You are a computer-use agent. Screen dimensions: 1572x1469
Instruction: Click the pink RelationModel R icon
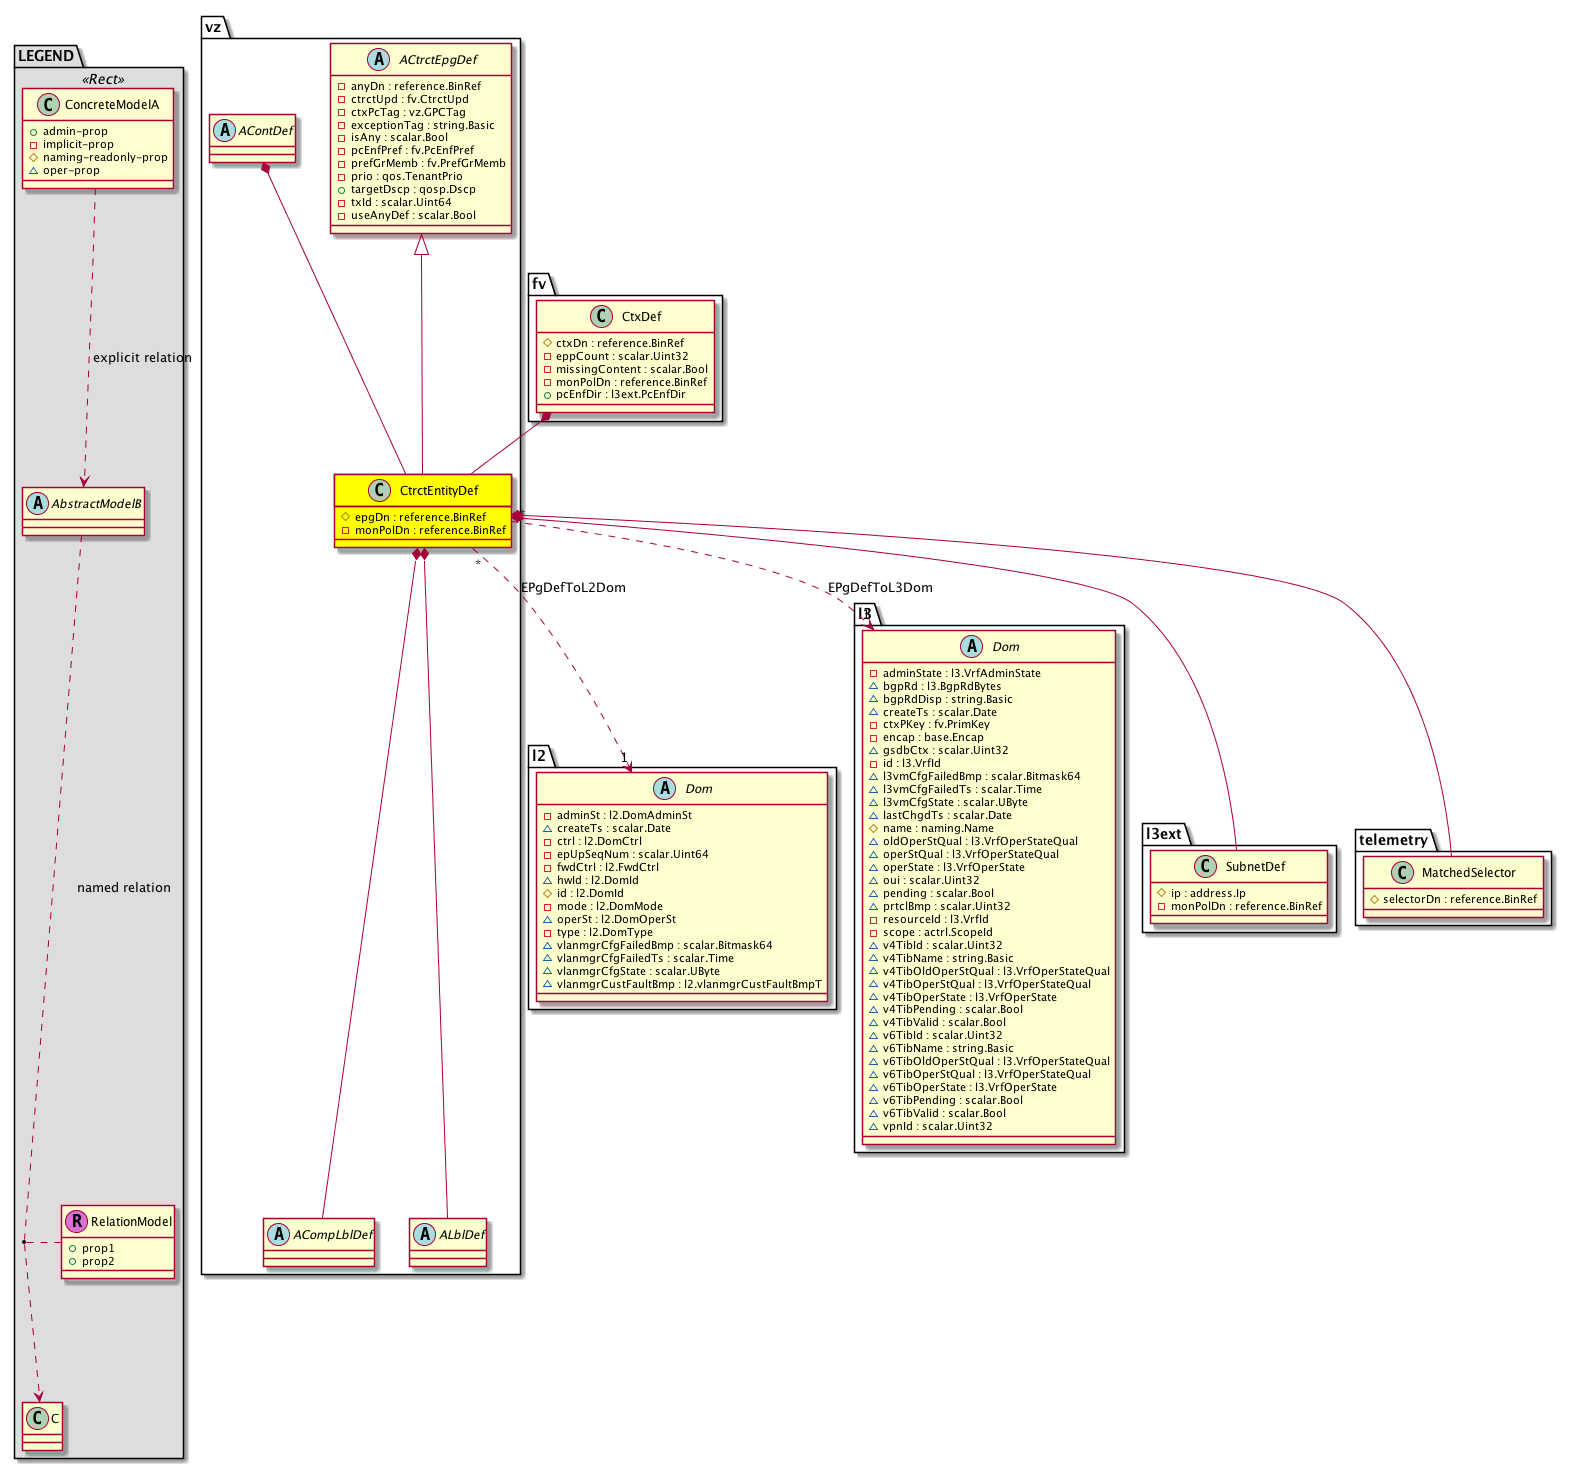(76, 1221)
